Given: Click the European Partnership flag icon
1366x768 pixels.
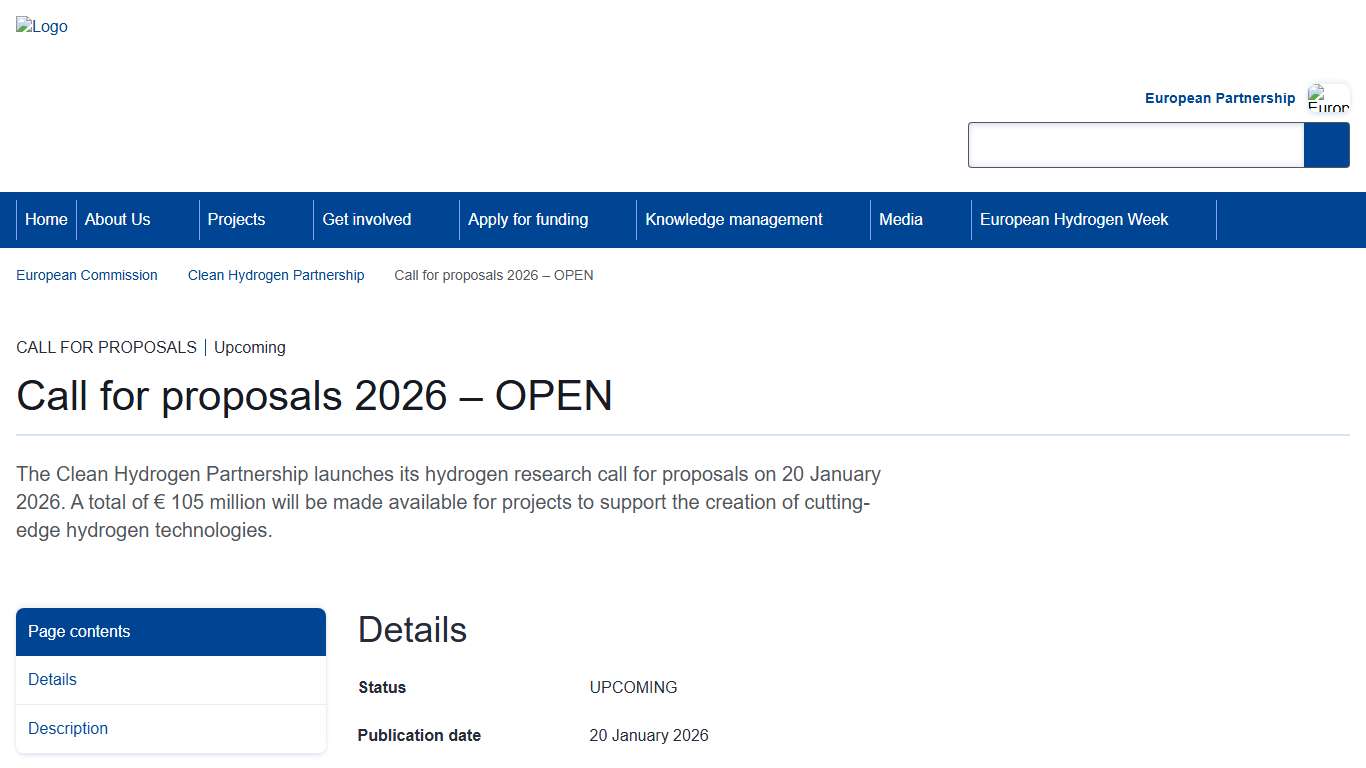Looking at the screenshot, I should (1328, 98).
